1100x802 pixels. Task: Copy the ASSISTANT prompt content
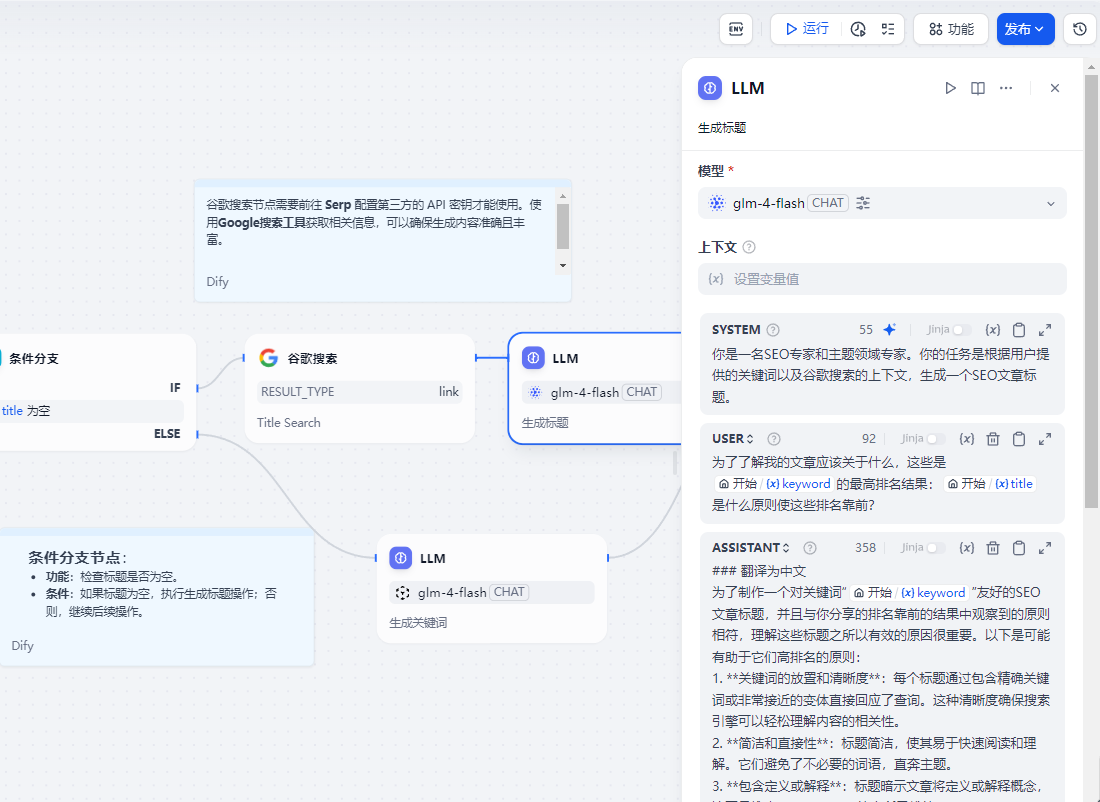(1019, 547)
